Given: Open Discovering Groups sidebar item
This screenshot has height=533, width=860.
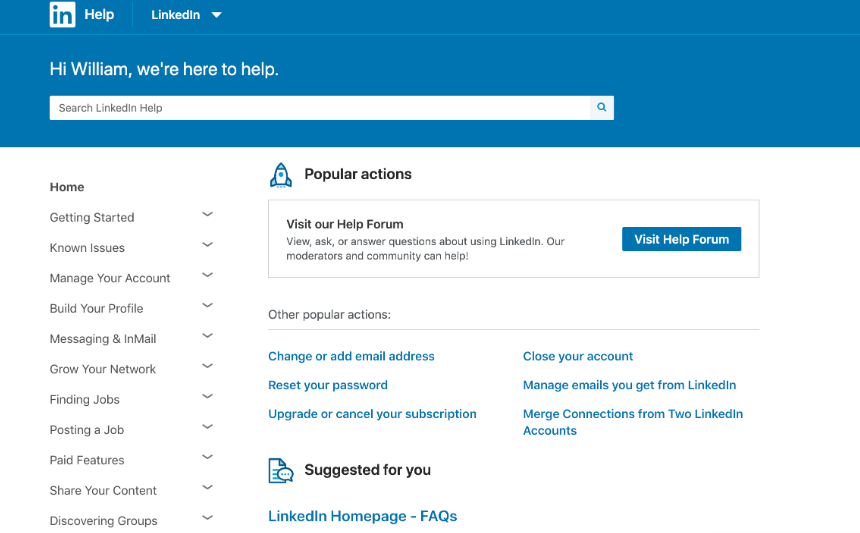Looking at the screenshot, I should tap(104, 521).
